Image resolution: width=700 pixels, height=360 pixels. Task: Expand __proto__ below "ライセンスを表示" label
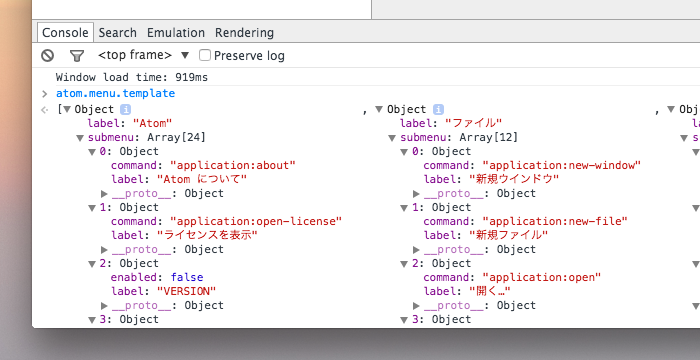tap(104, 249)
